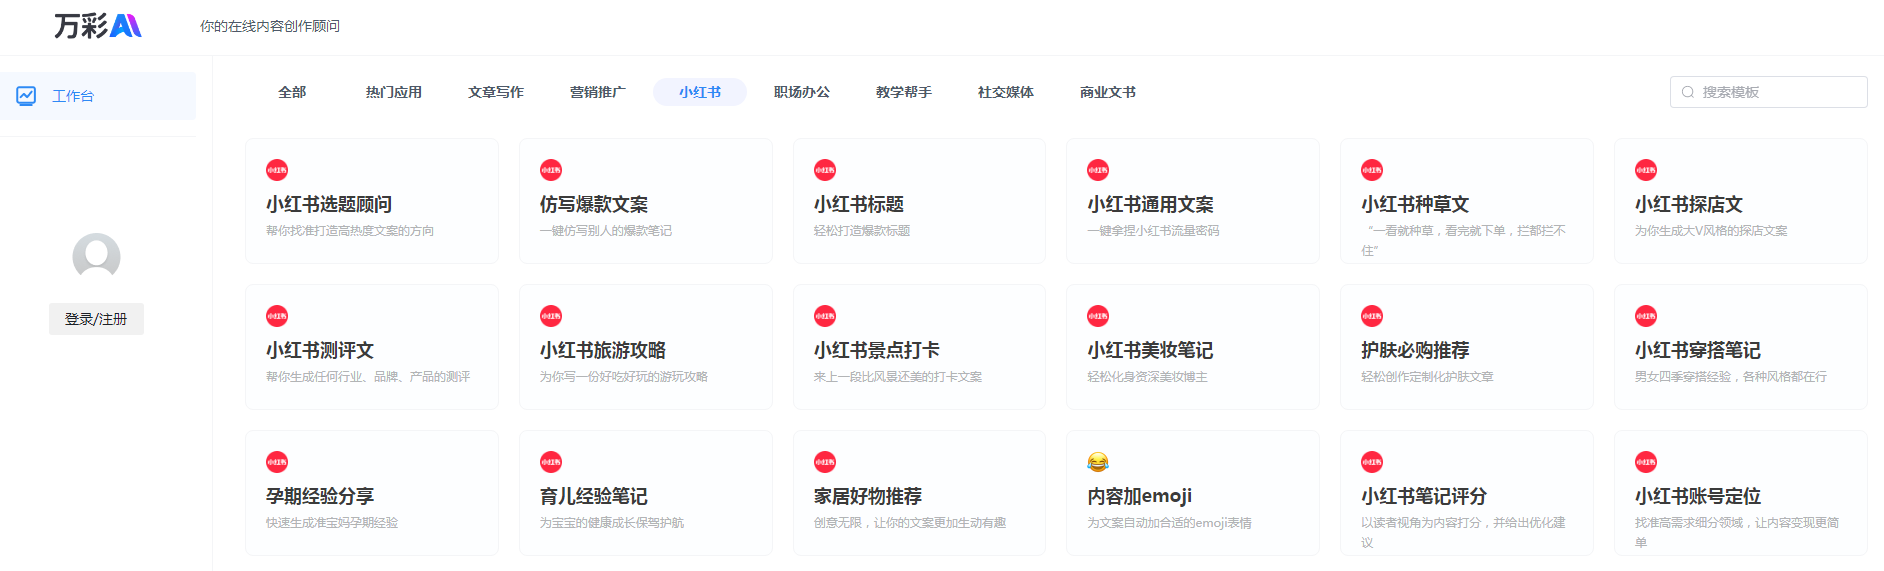Open the 小红书旅游攻略 template

tap(645, 348)
